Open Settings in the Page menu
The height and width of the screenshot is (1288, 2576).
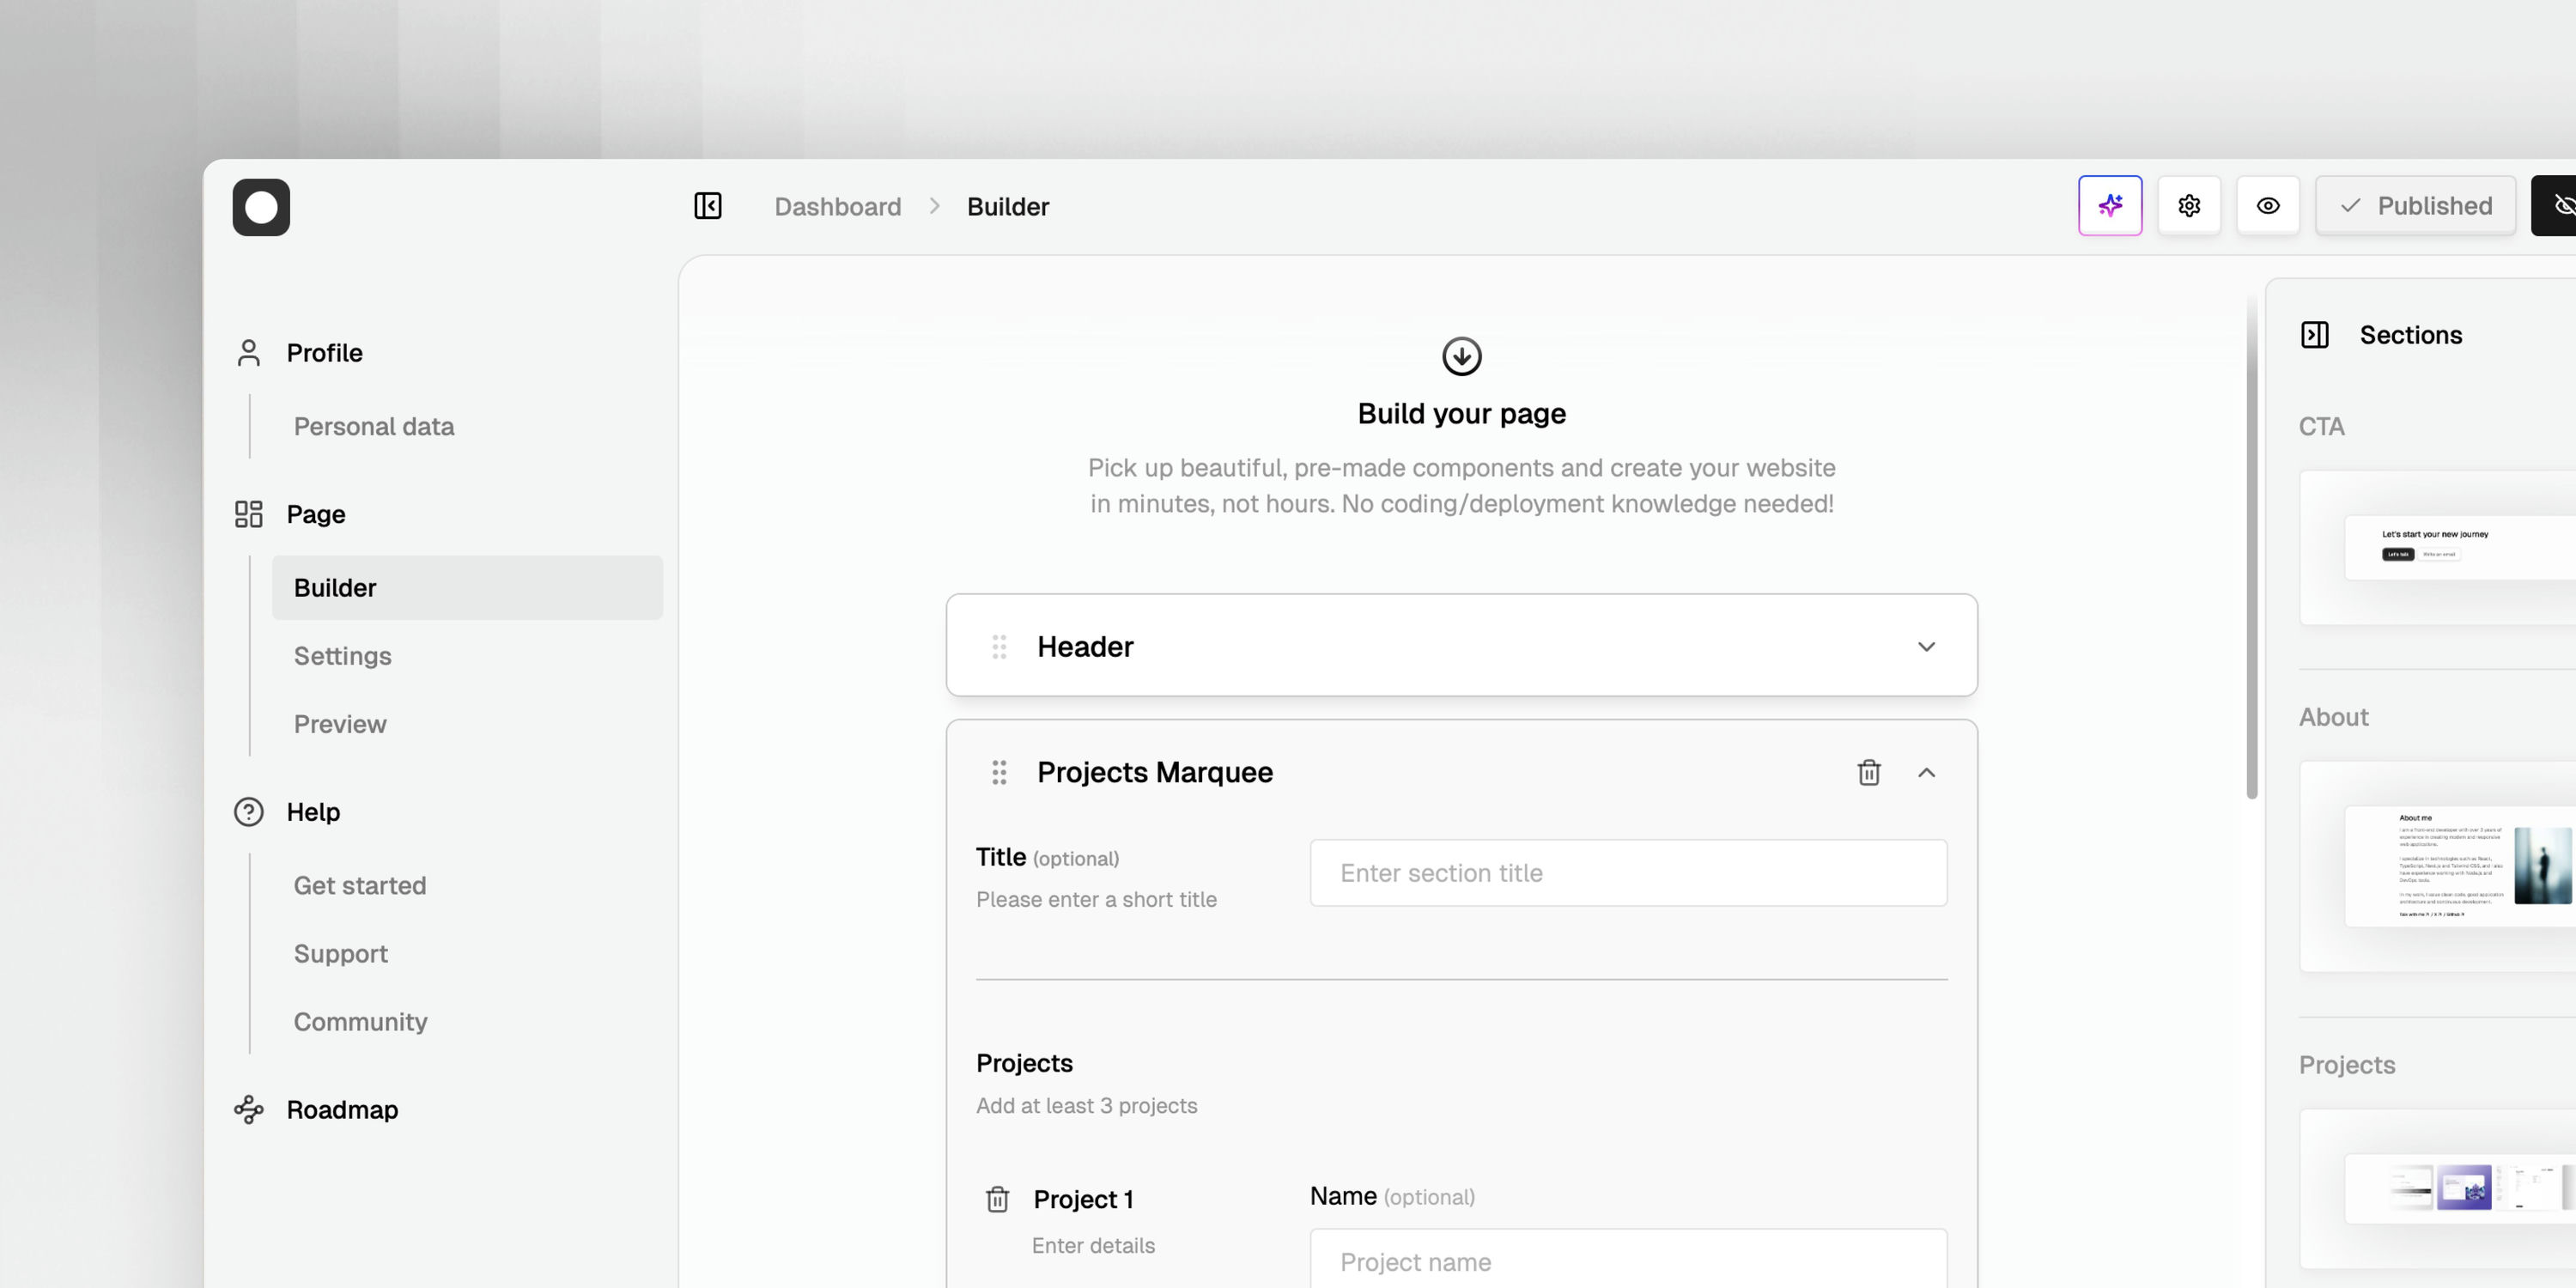pos(342,656)
